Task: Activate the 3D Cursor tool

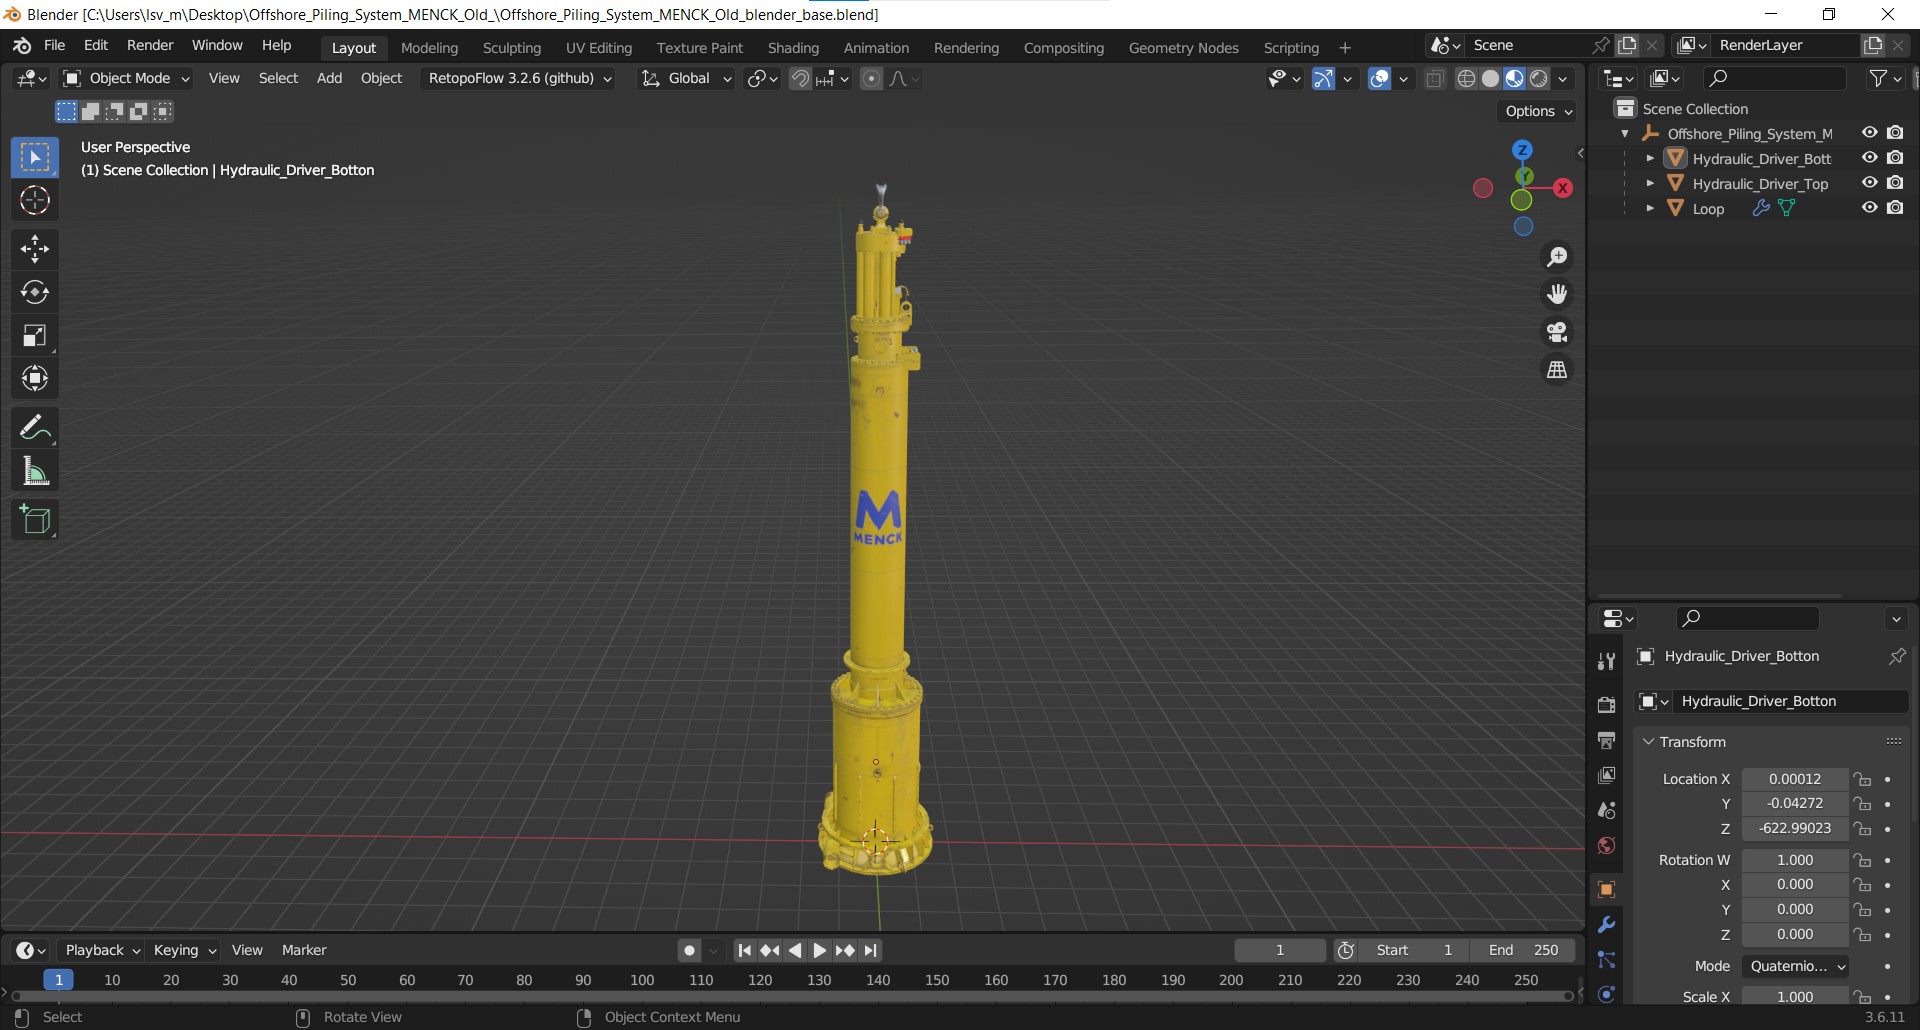Action: click(x=35, y=201)
